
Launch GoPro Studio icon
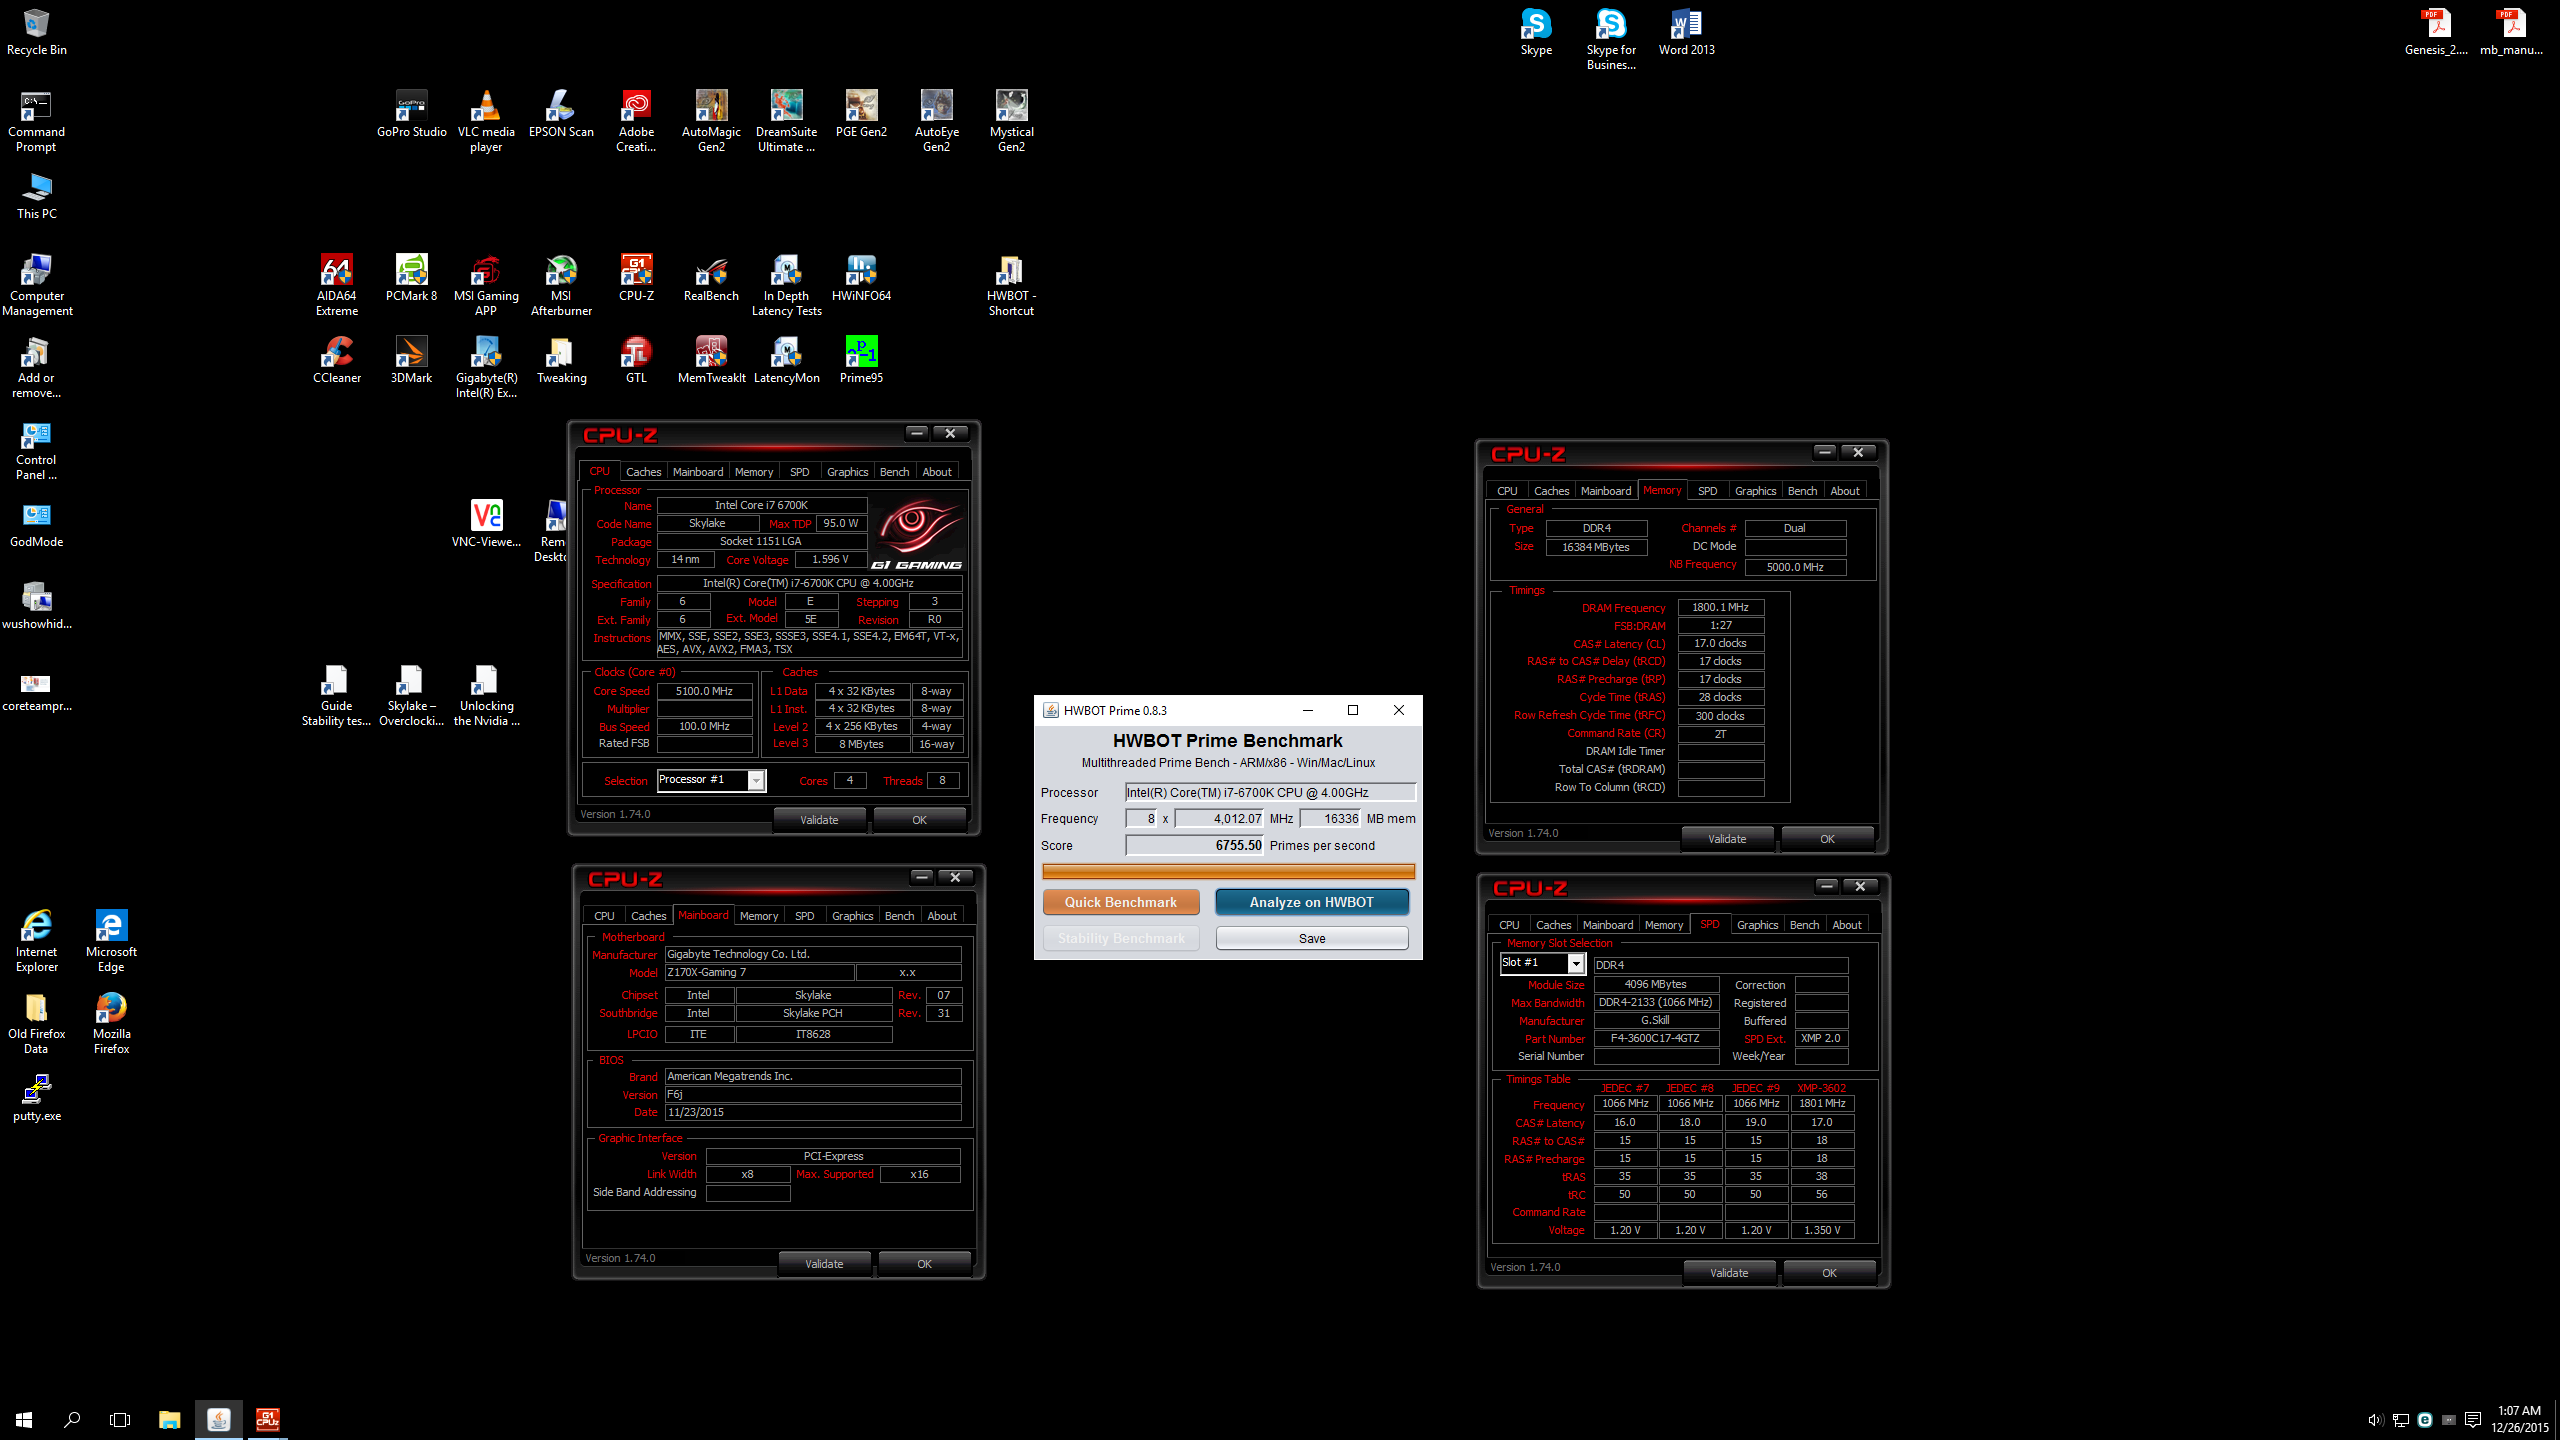pyautogui.click(x=411, y=113)
